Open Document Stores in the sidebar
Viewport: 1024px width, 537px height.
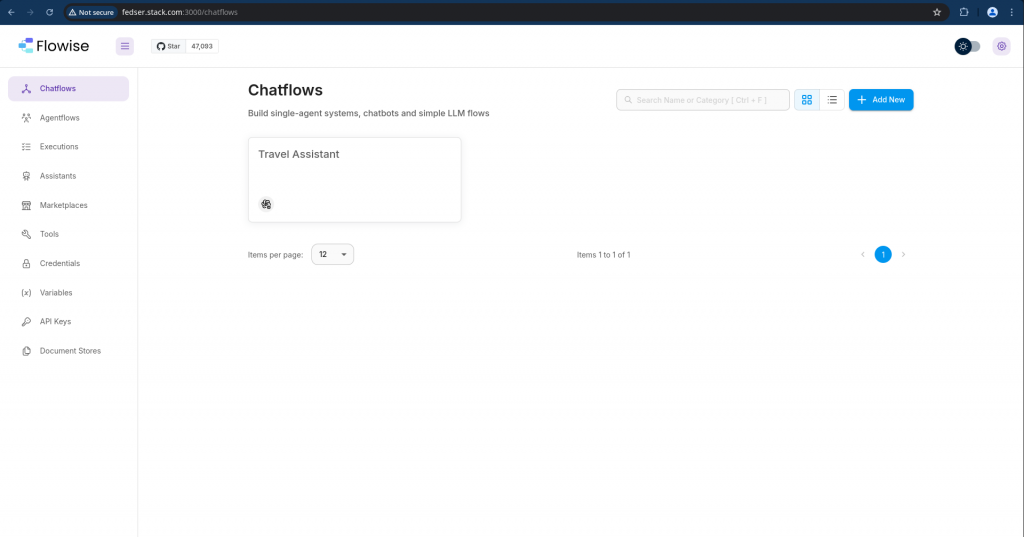pos(68,351)
